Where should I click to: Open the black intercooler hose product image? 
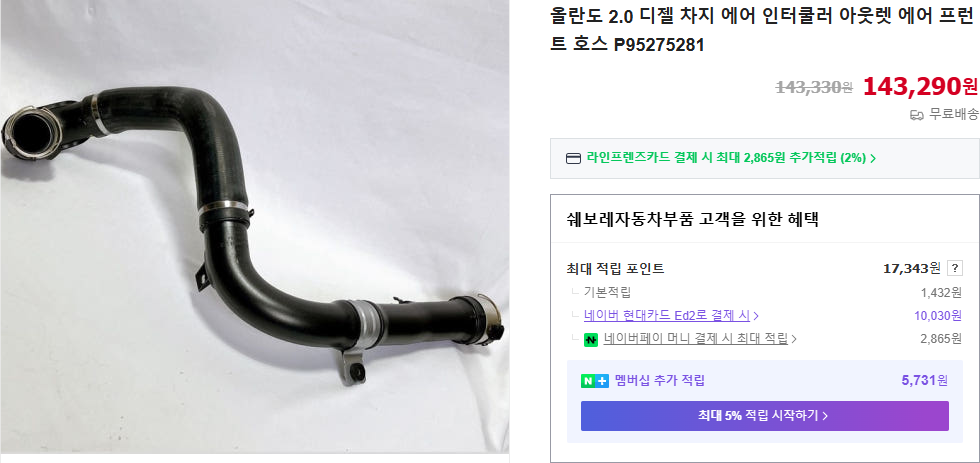click(254, 226)
